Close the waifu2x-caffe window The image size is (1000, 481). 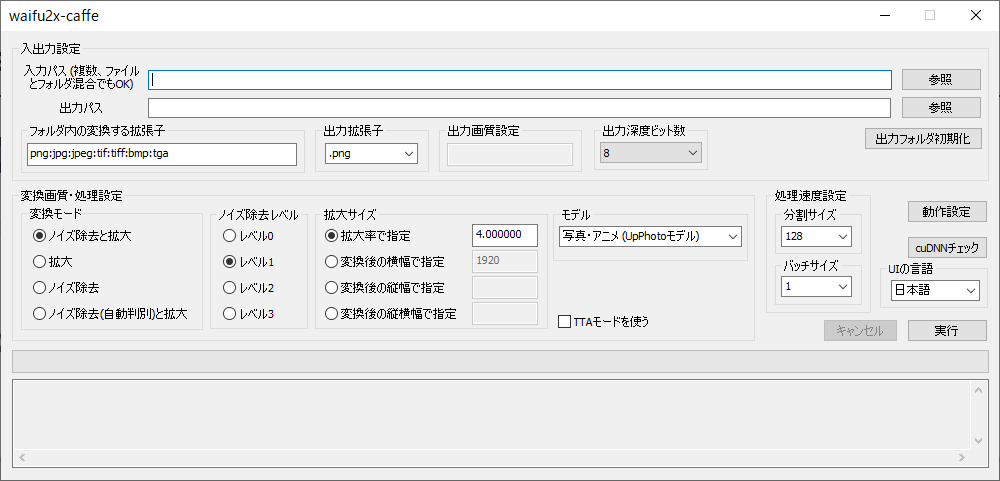(976, 16)
